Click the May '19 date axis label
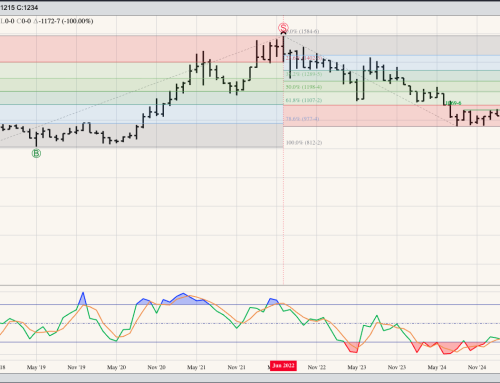 [x=36, y=367]
